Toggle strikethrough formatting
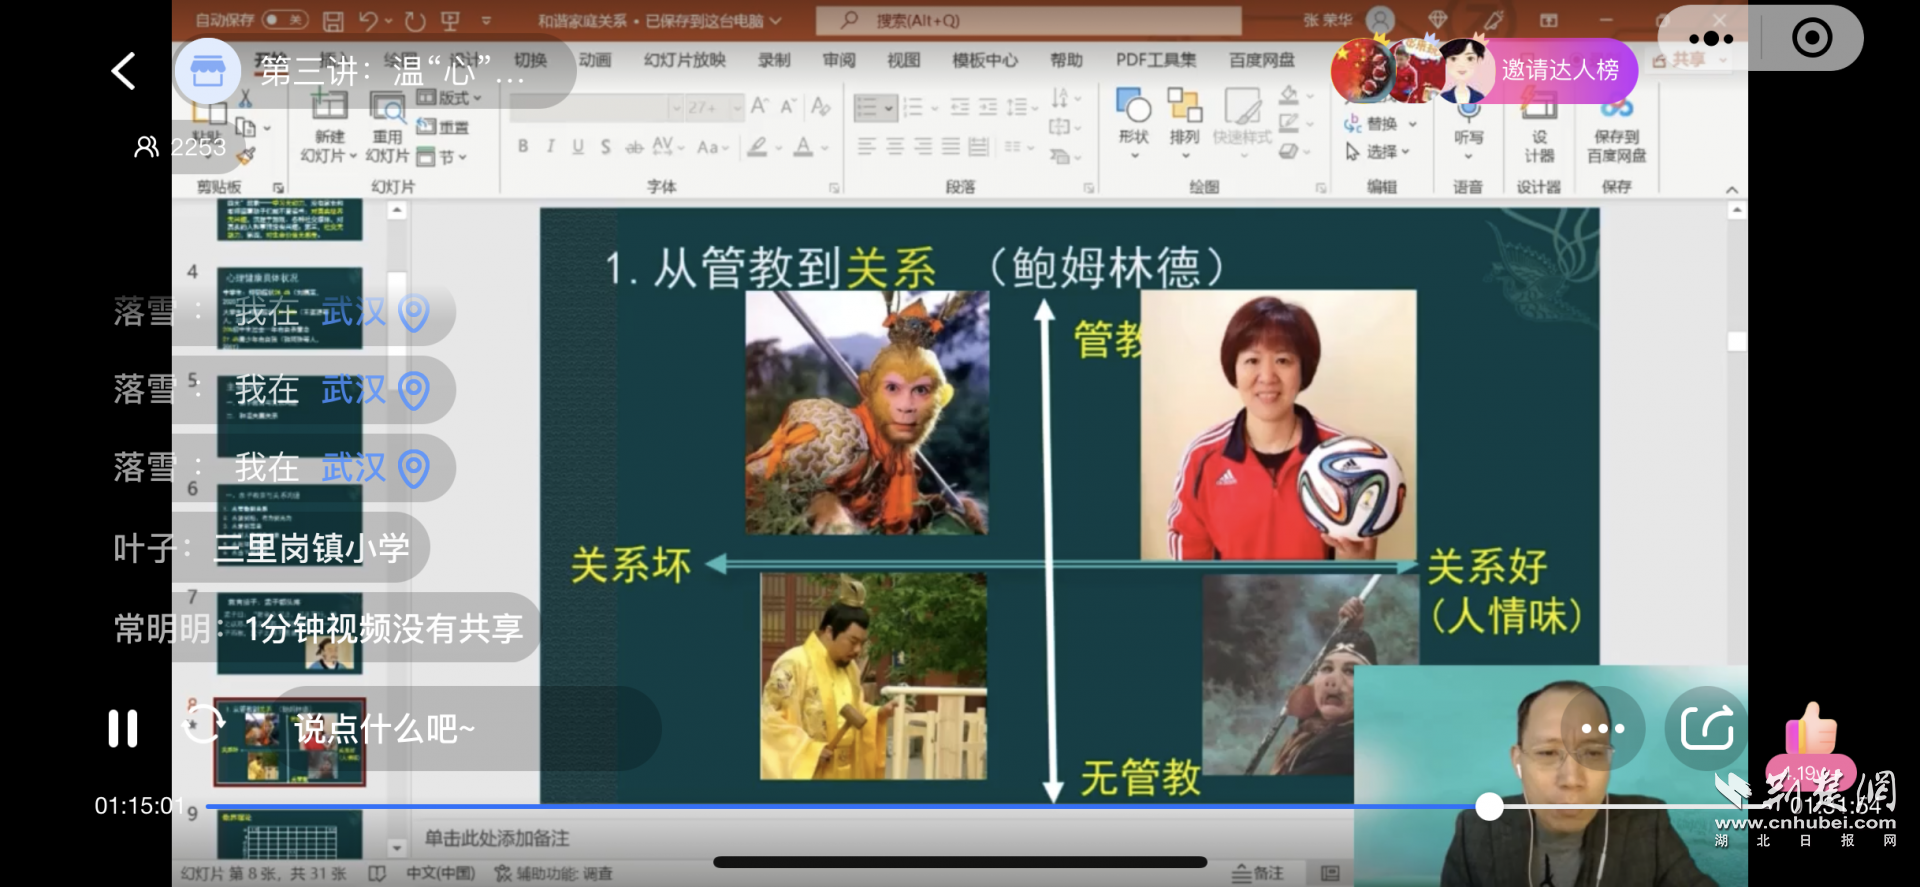The height and width of the screenshot is (887, 1920). pyautogui.click(x=634, y=147)
